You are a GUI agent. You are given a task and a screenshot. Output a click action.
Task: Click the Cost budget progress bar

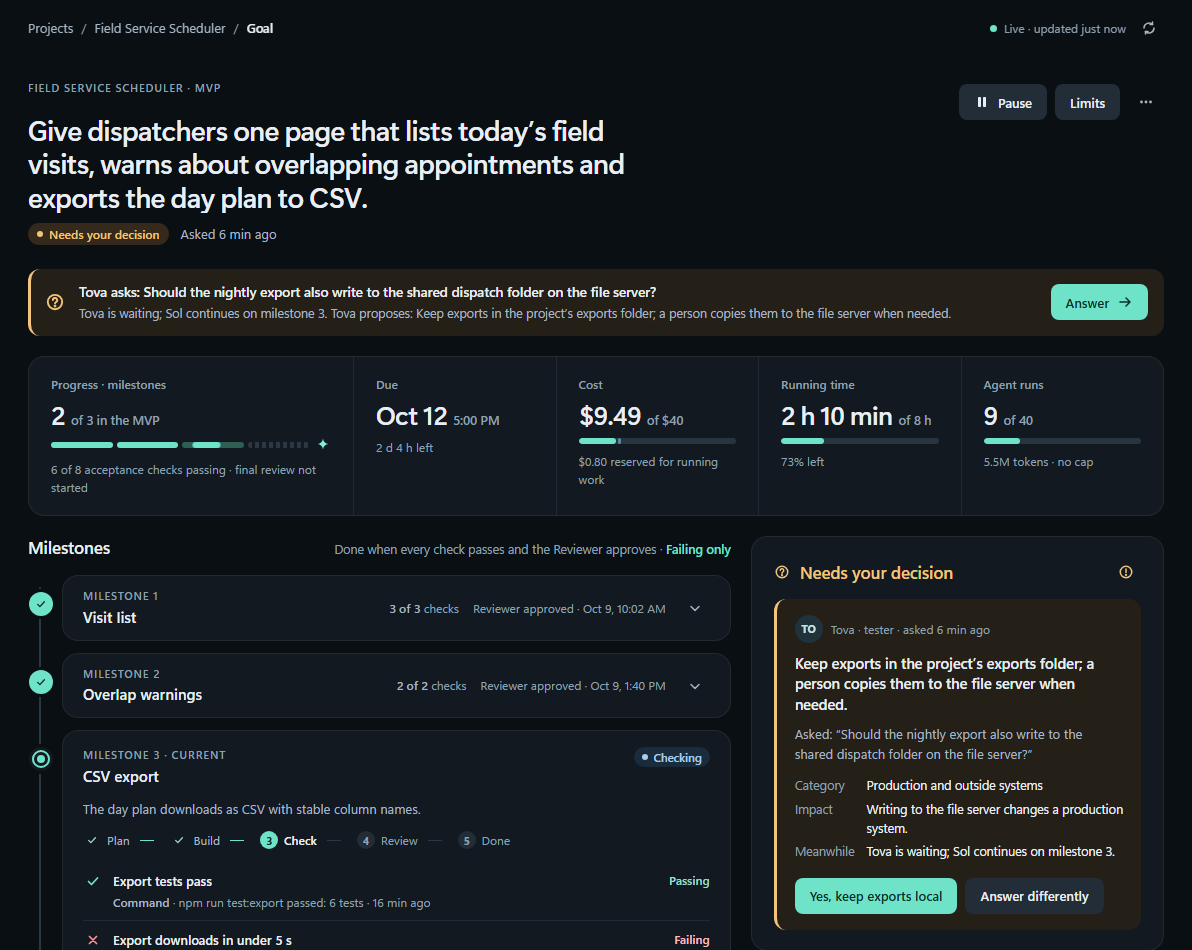tap(657, 441)
